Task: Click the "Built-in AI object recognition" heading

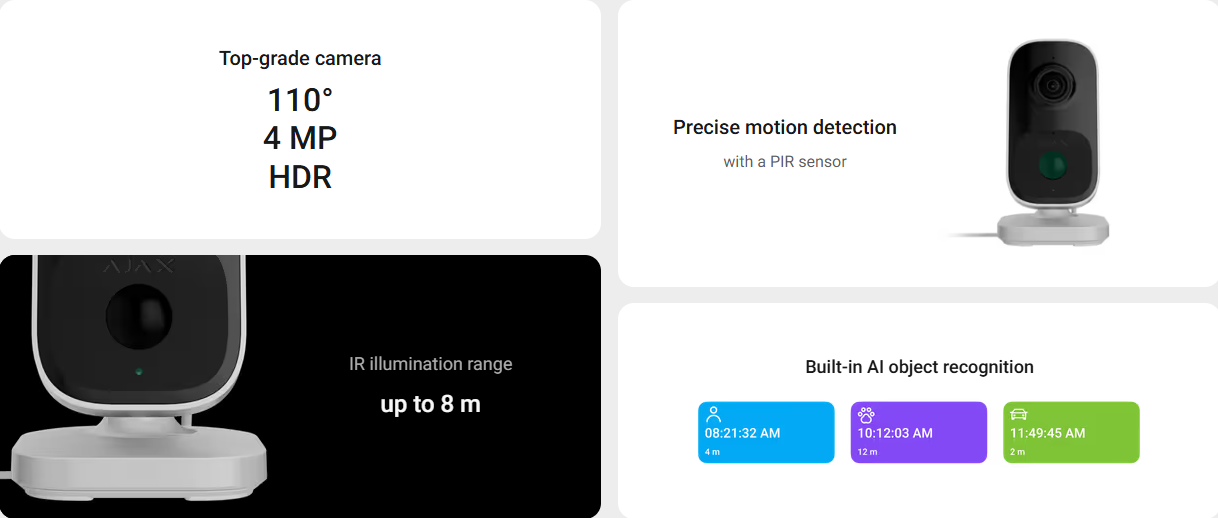Action: tap(919, 367)
